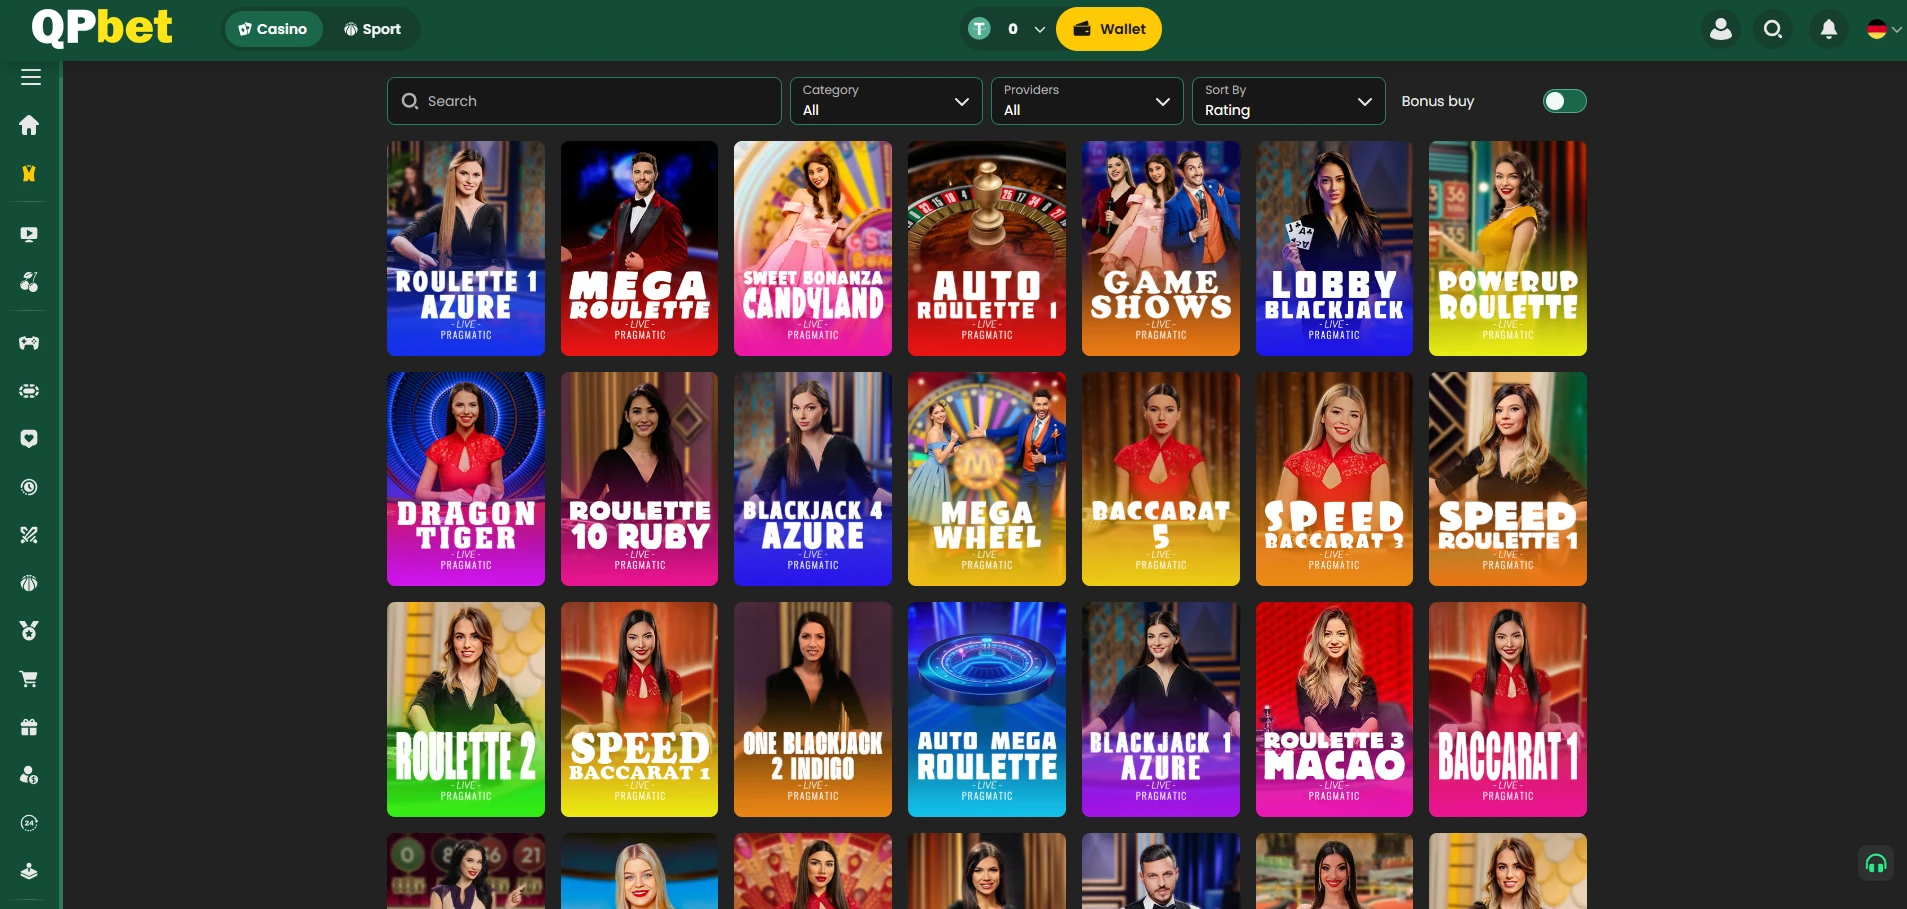Click the QPbet logo

102,27
